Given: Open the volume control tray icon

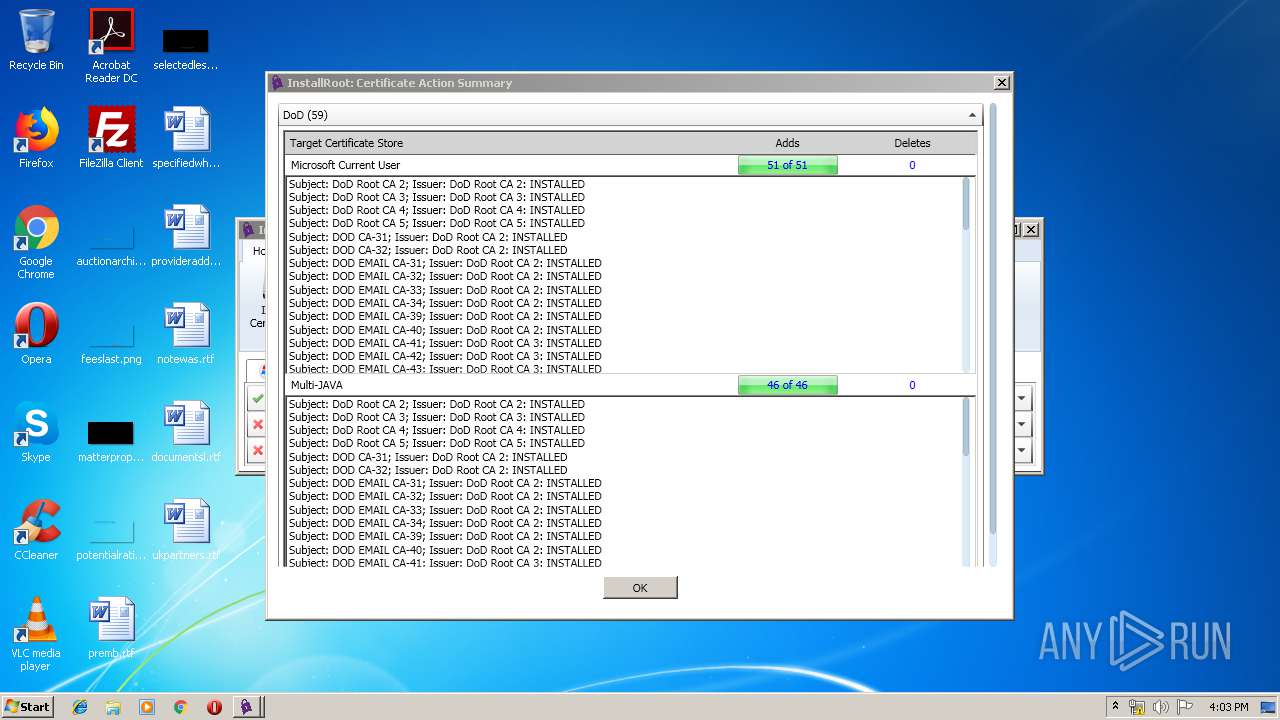Looking at the screenshot, I should (x=1161, y=707).
